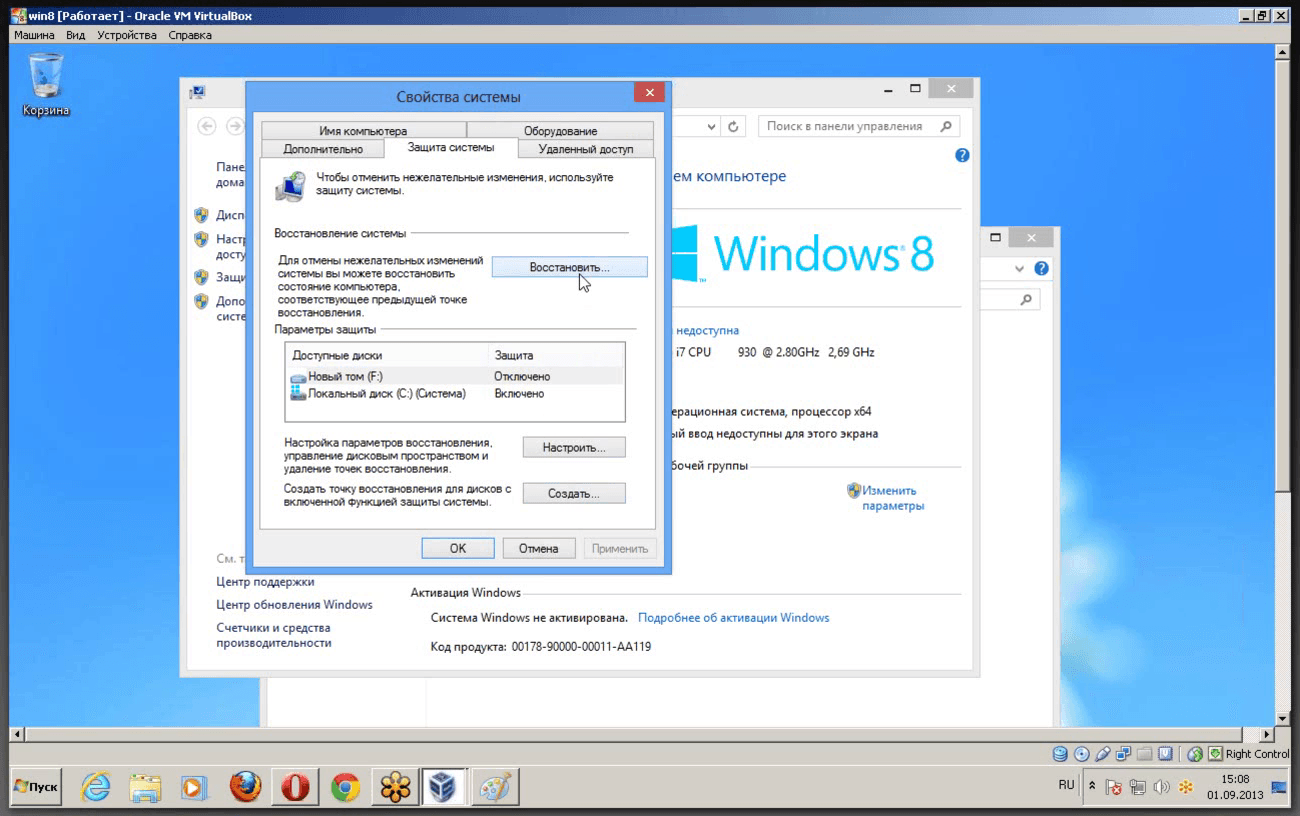Expand the address bar dropdown arrow
Screen dimensions: 1300x816
pos(712,127)
